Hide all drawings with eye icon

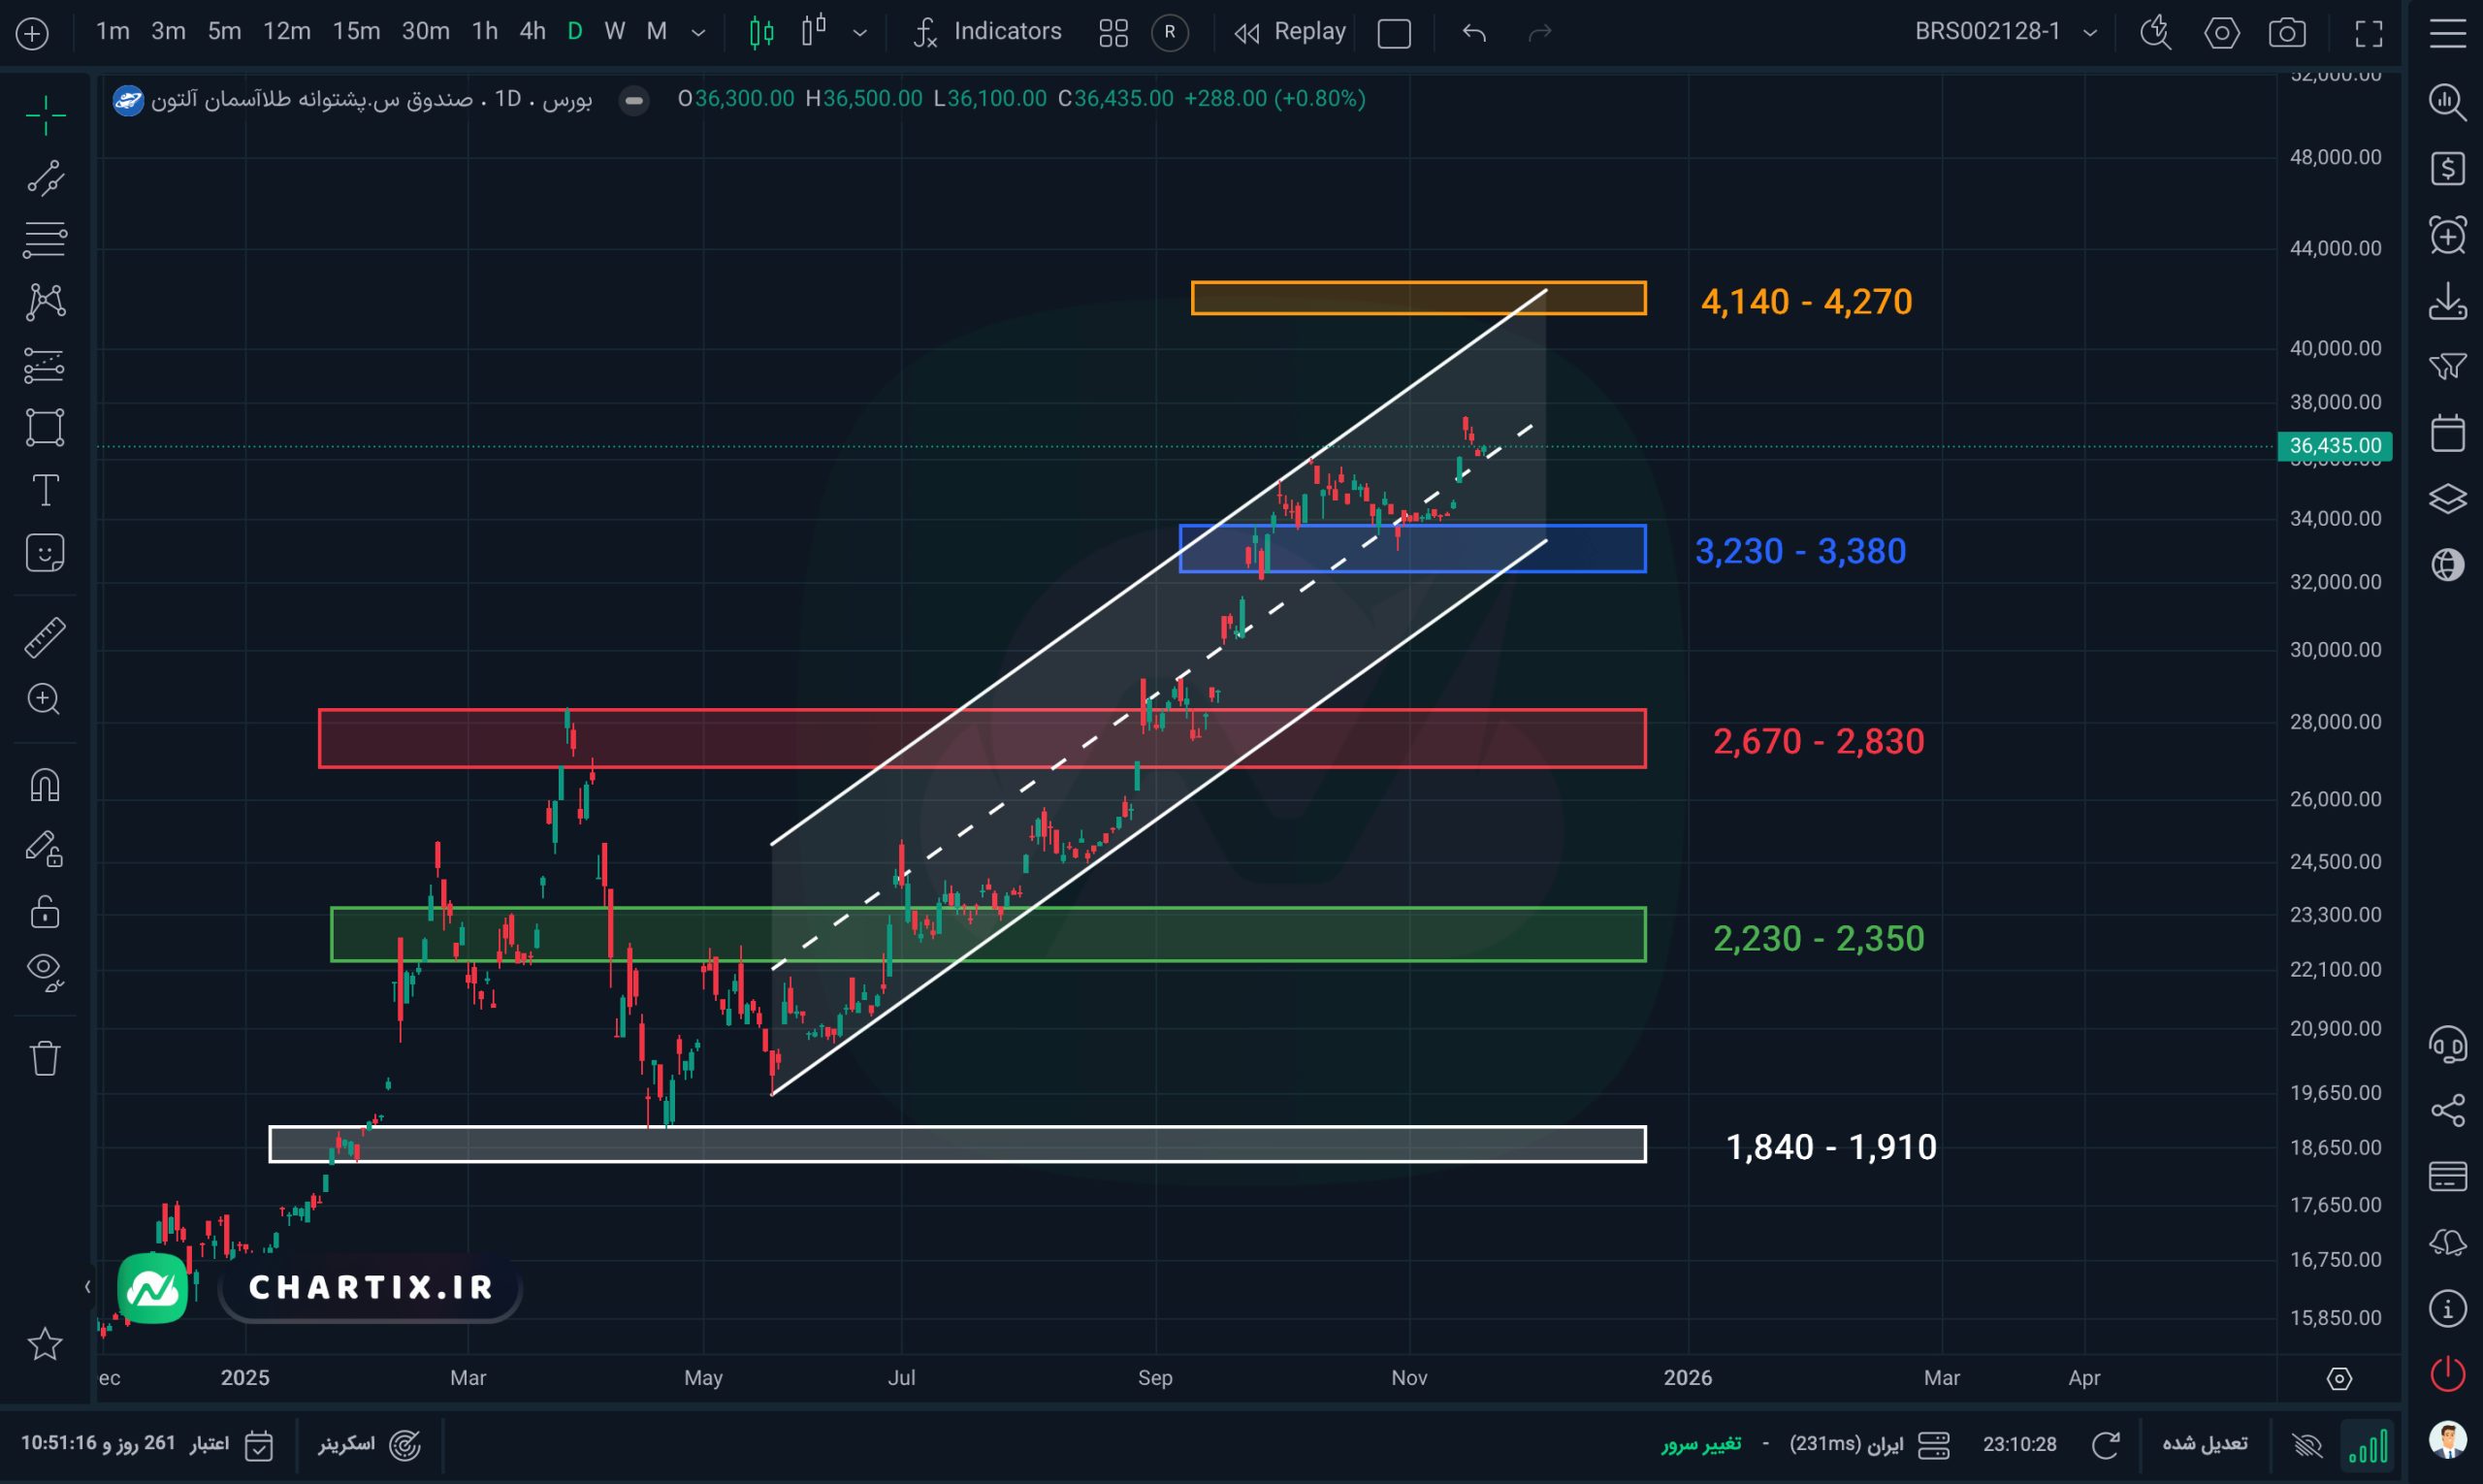pos(45,971)
